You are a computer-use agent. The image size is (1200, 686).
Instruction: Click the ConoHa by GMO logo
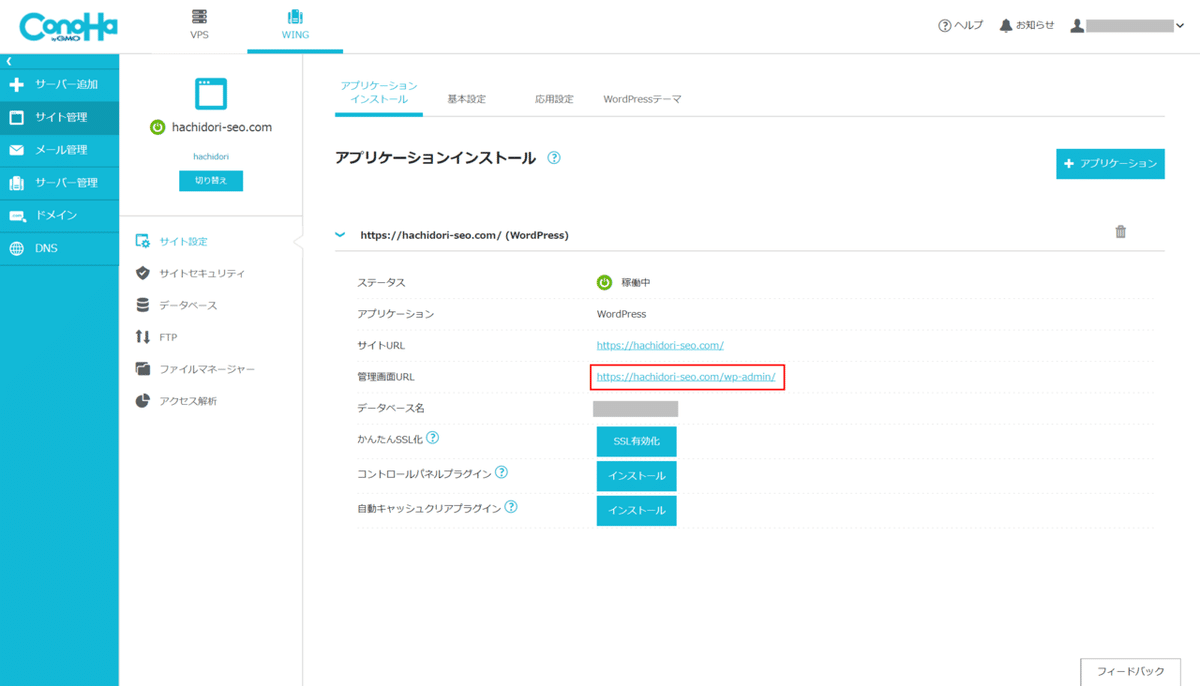pyautogui.click(x=68, y=26)
